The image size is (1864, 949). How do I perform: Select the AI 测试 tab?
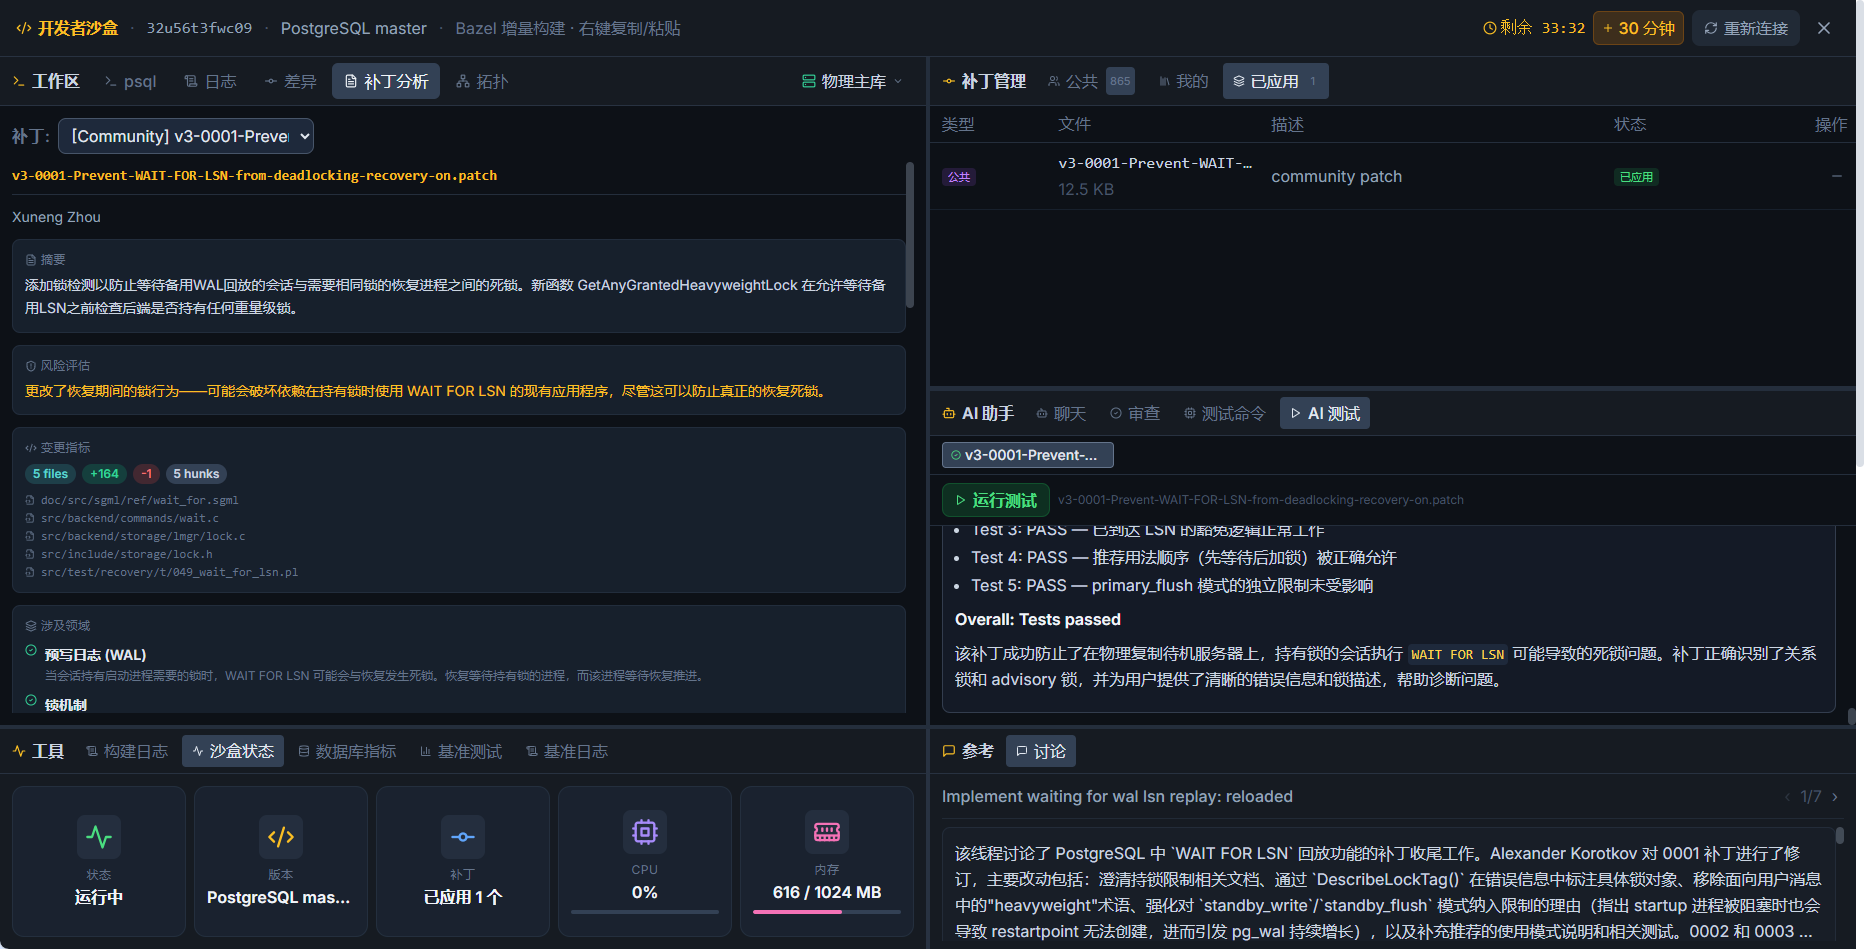(x=1325, y=413)
